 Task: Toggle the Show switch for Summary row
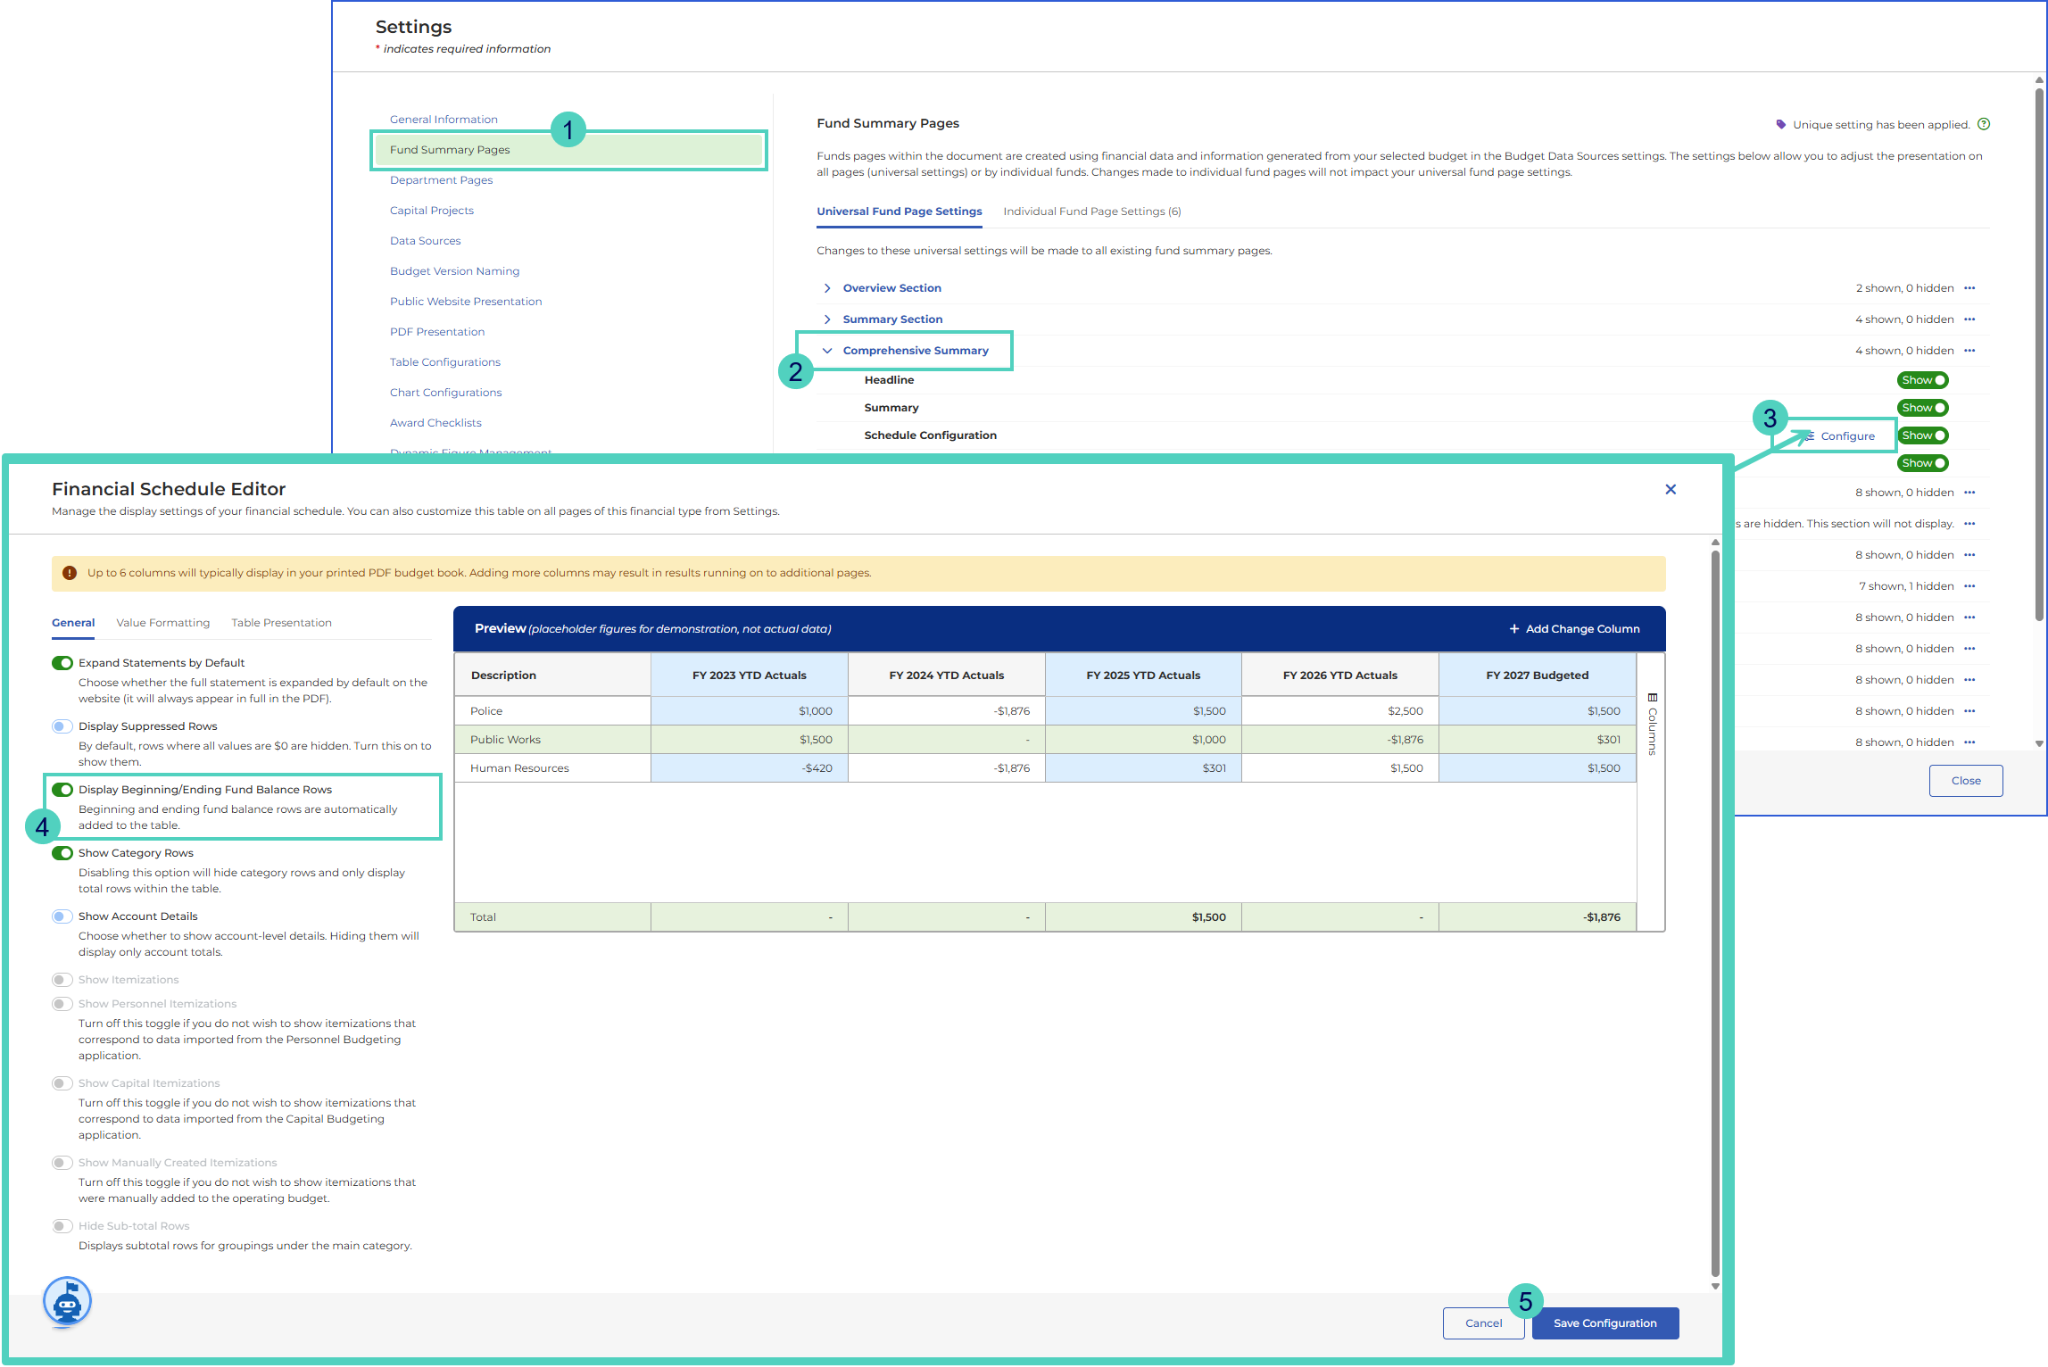[x=1922, y=408]
